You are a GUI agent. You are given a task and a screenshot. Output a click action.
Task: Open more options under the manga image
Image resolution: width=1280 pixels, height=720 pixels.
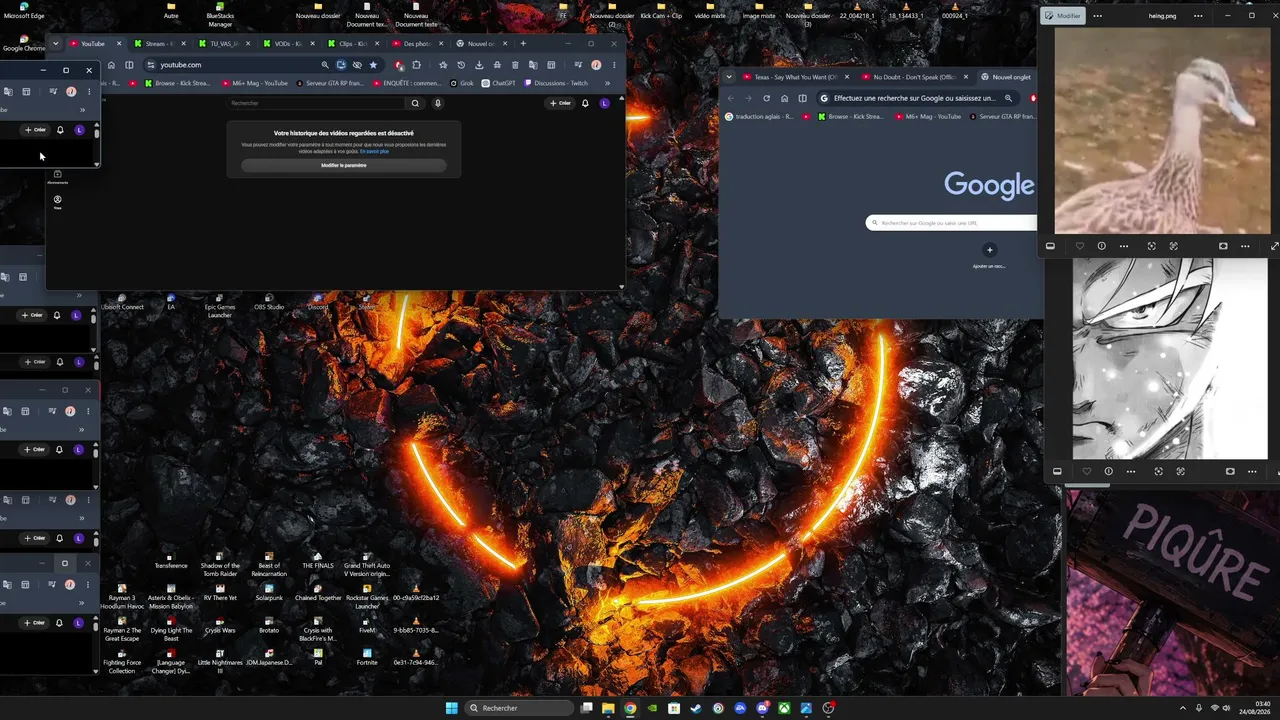coord(1131,471)
